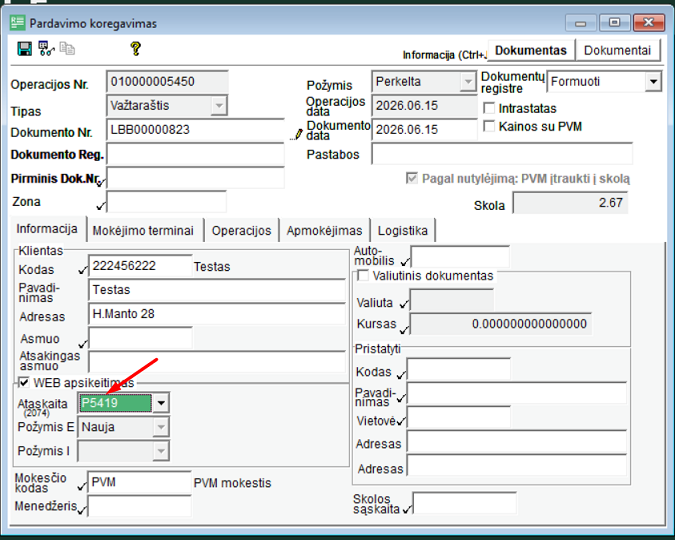Click the Zona input field
675x540 pixels.
[167, 202]
